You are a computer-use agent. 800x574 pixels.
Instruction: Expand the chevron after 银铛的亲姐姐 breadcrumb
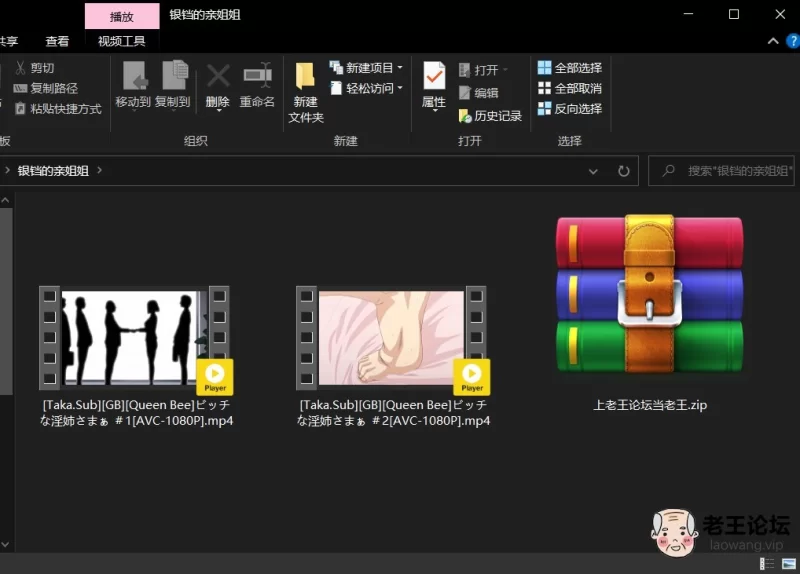(99, 170)
